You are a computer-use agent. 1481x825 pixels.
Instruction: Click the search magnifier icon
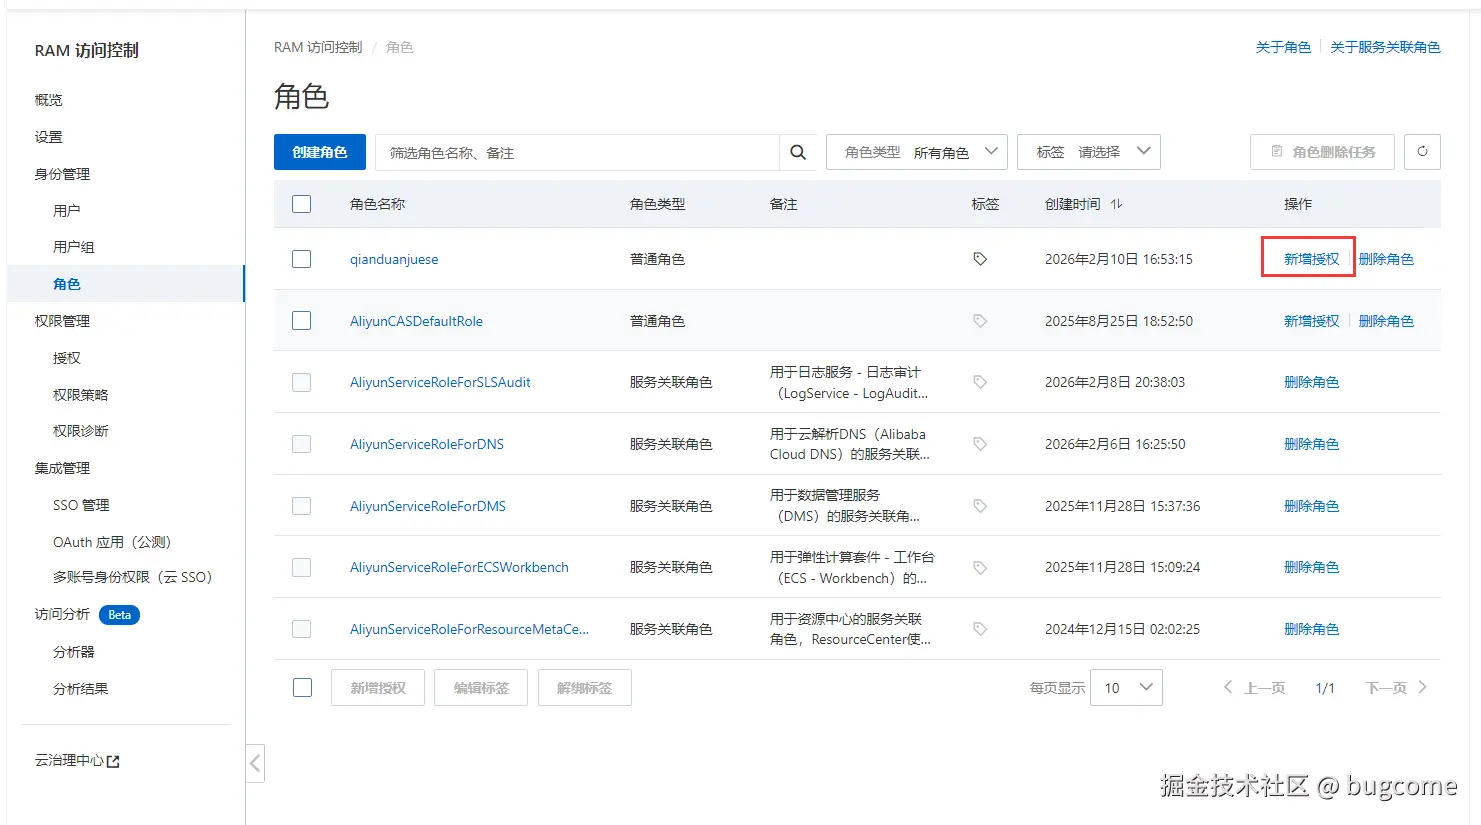pos(798,152)
